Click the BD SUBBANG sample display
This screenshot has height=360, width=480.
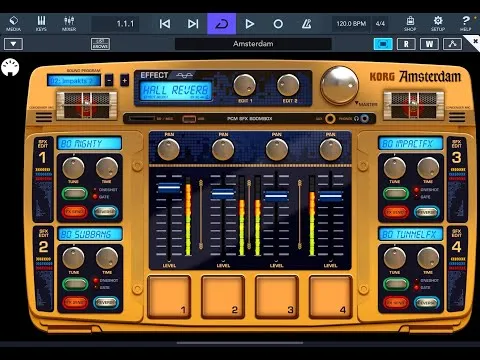click(x=90, y=234)
